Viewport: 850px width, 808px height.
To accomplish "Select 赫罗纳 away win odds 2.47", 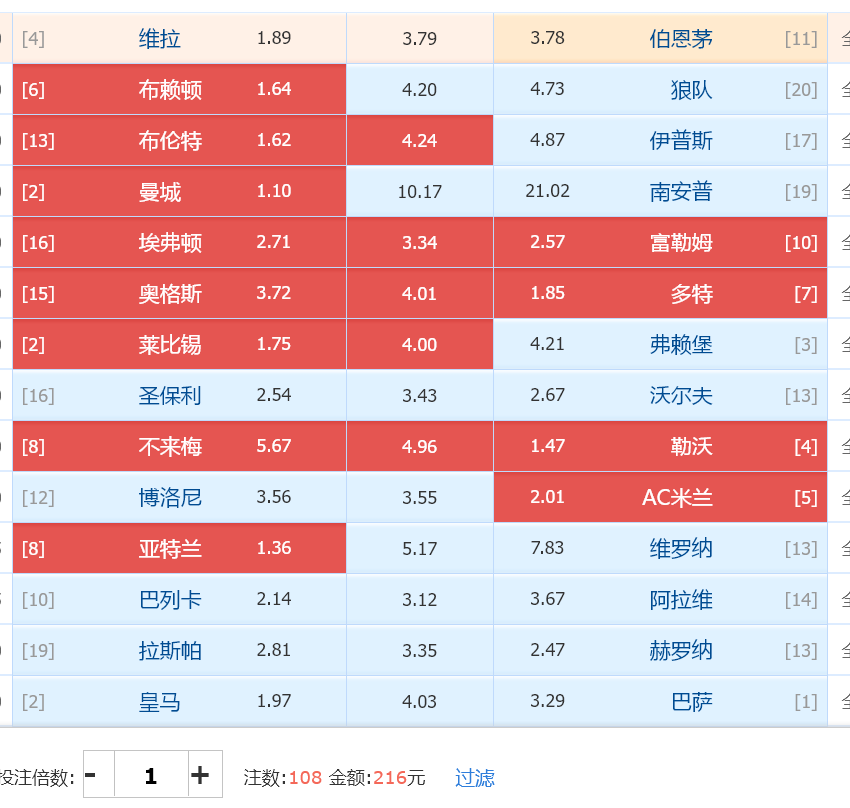I will [x=660, y=650].
